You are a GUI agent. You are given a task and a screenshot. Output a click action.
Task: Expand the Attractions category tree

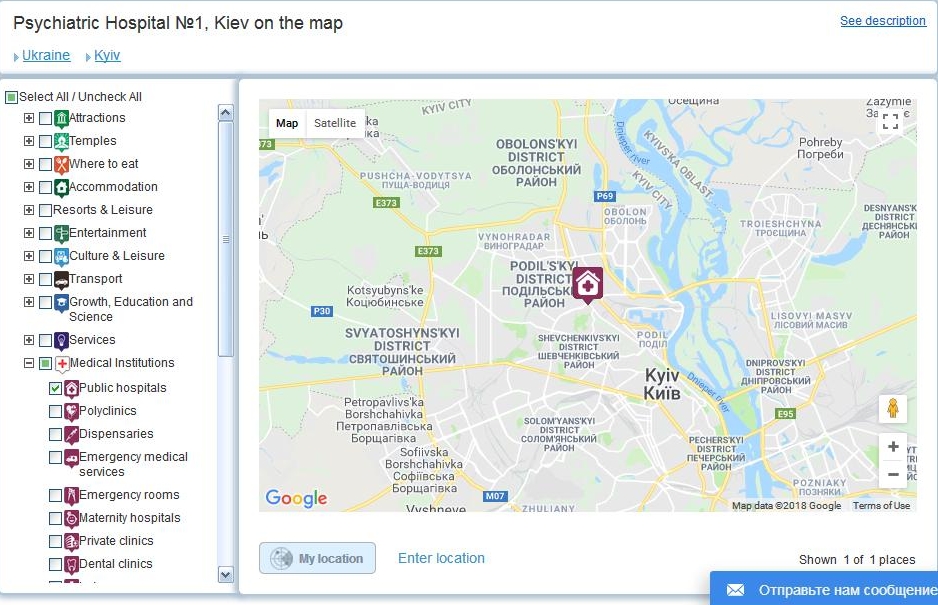coord(28,117)
